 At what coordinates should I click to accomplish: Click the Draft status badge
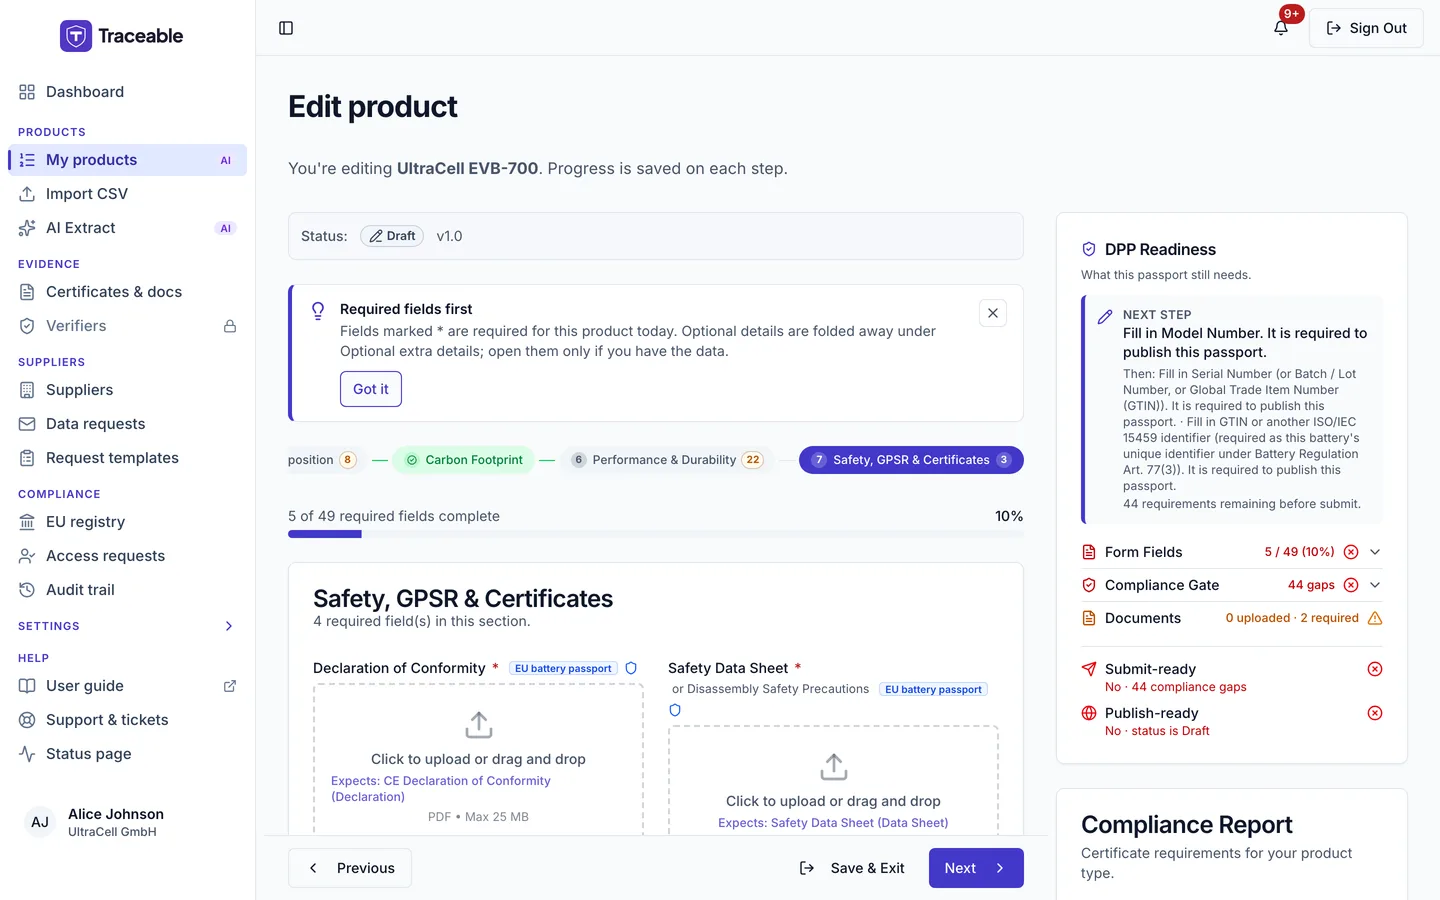(x=392, y=236)
